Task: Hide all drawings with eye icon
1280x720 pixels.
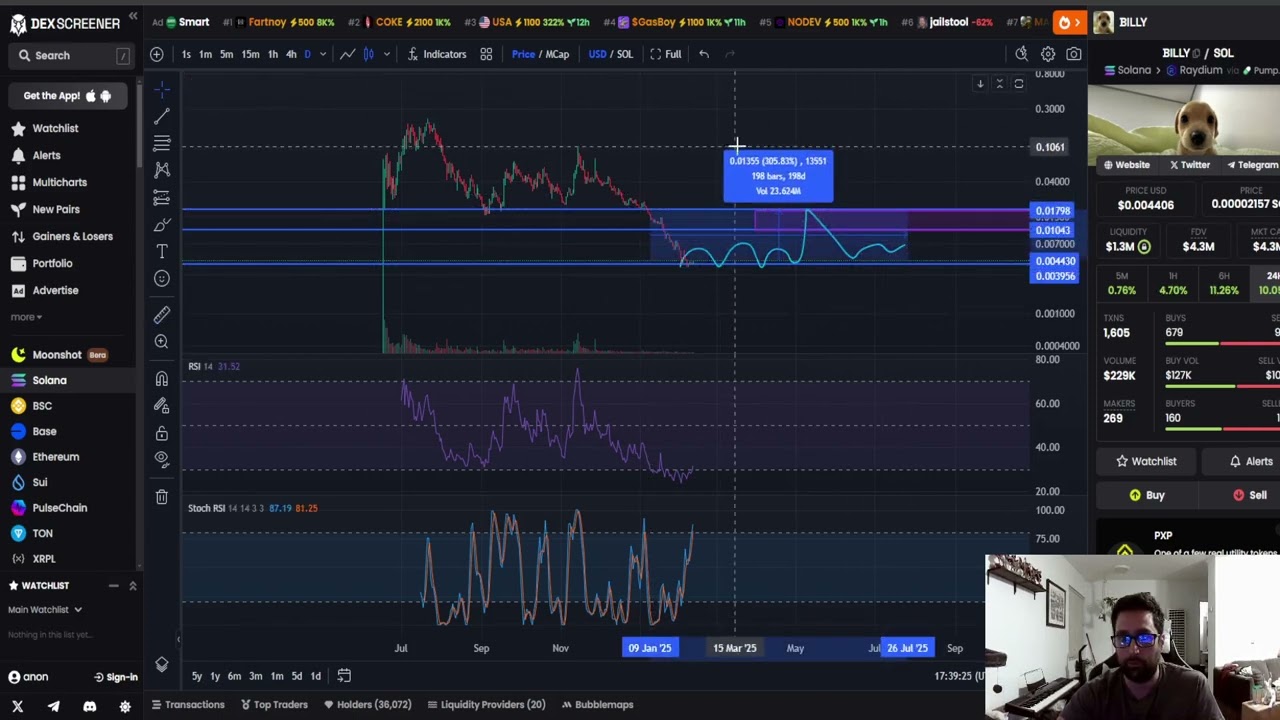Action: tap(162, 459)
